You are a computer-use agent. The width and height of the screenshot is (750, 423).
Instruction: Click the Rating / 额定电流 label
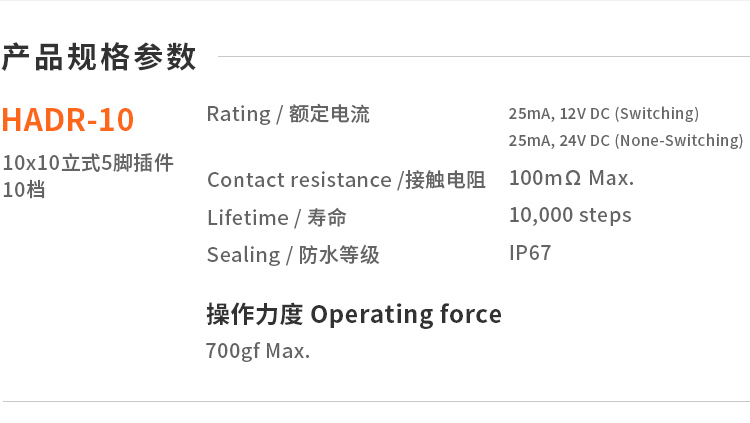[x=288, y=114]
